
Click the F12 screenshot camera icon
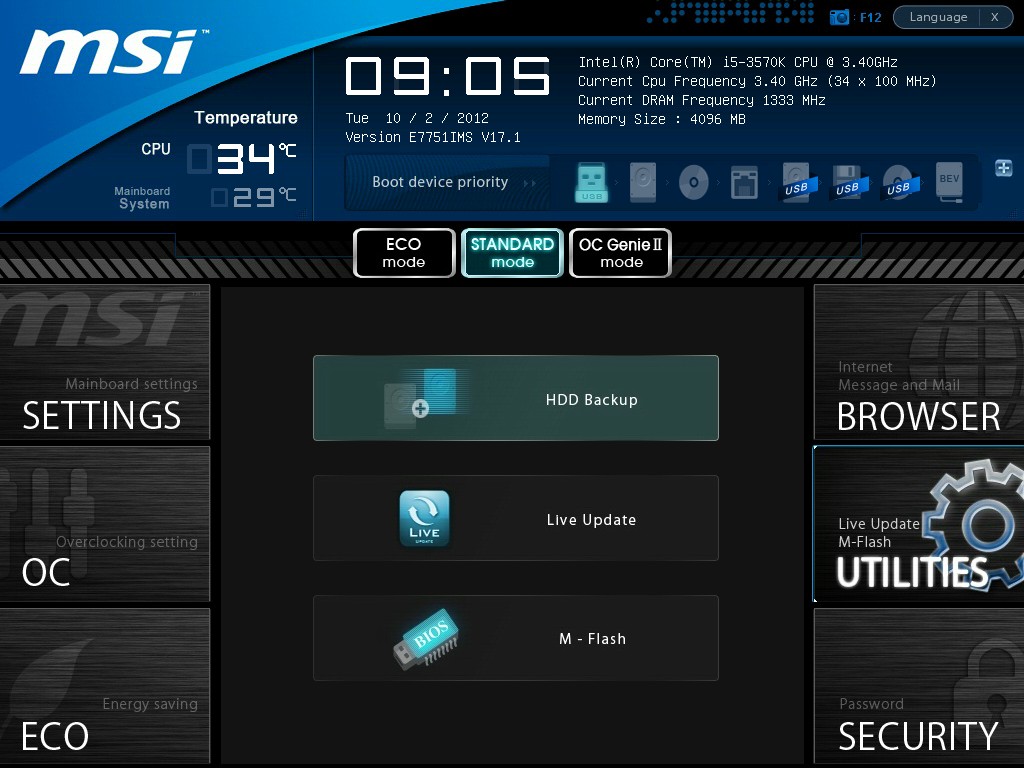[x=839, y=17]
